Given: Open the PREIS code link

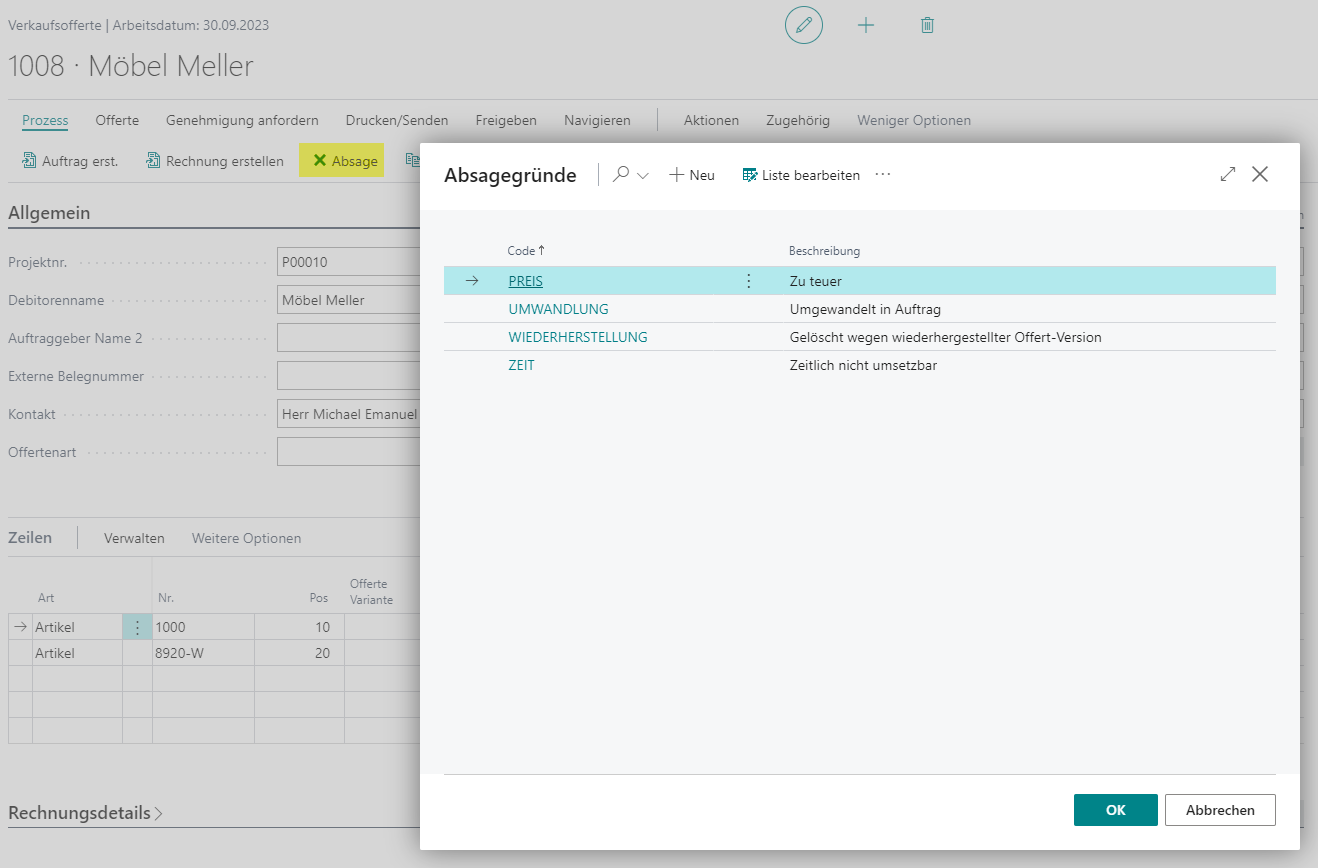Looking at the screenshot, I should [x=525, y=281].
